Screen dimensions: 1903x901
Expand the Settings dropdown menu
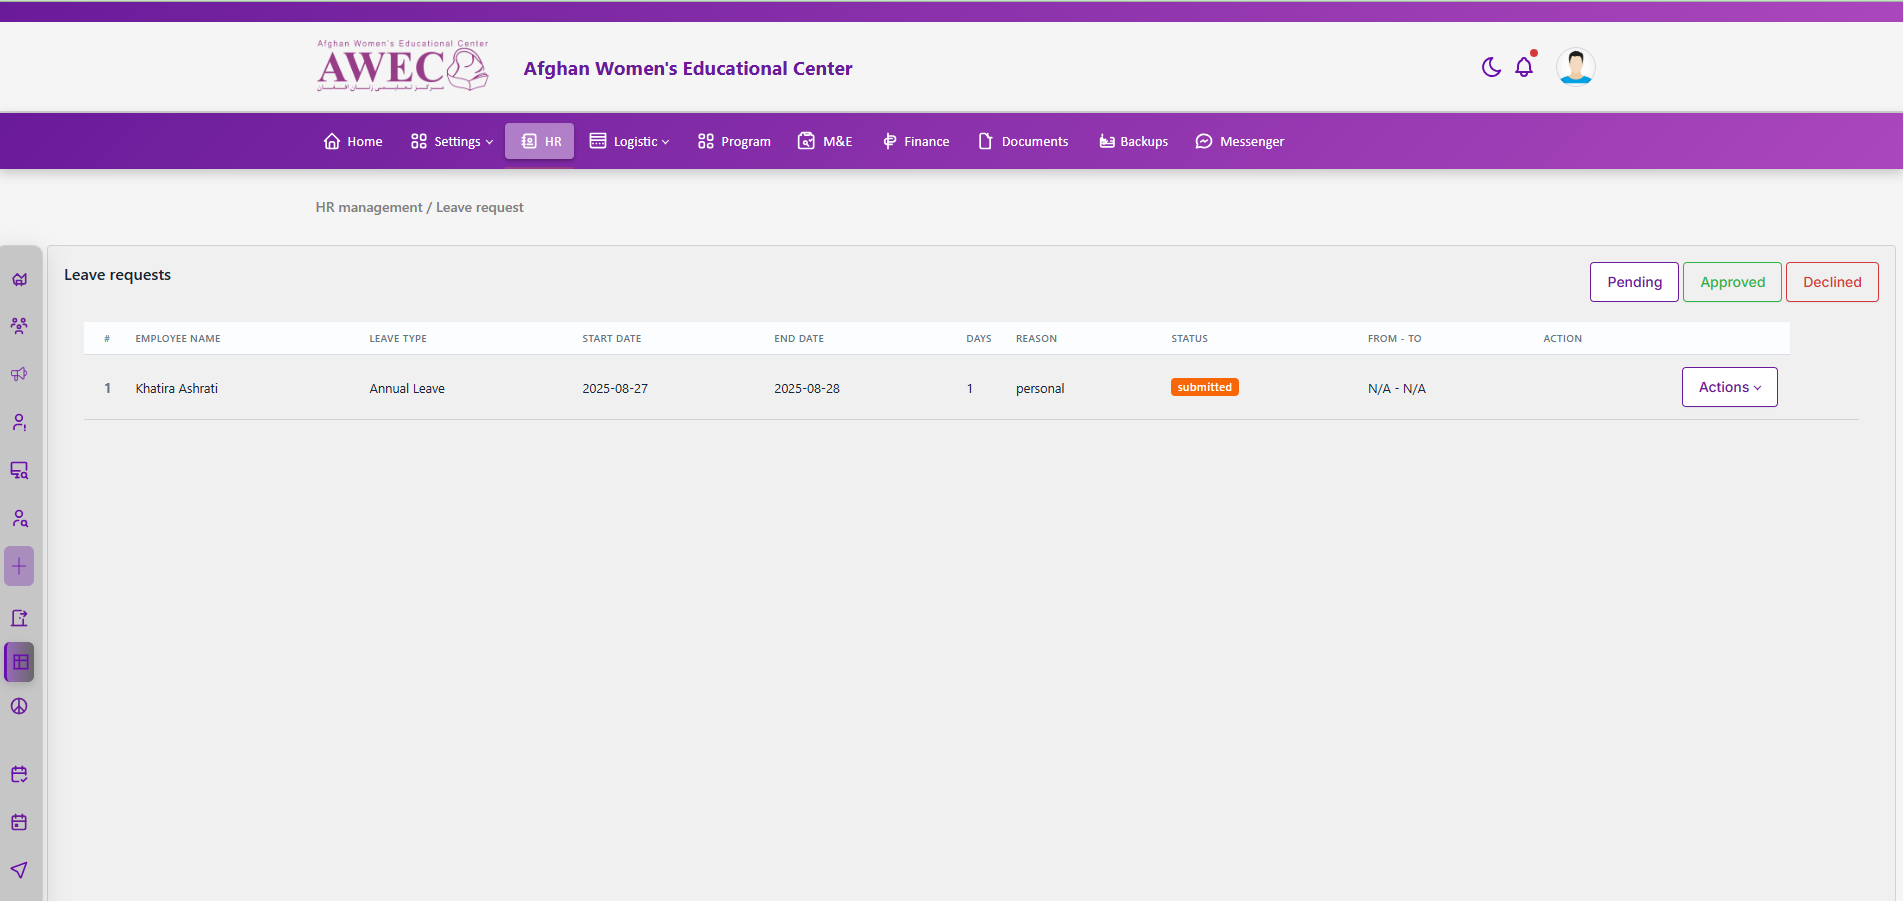[452, 141]
